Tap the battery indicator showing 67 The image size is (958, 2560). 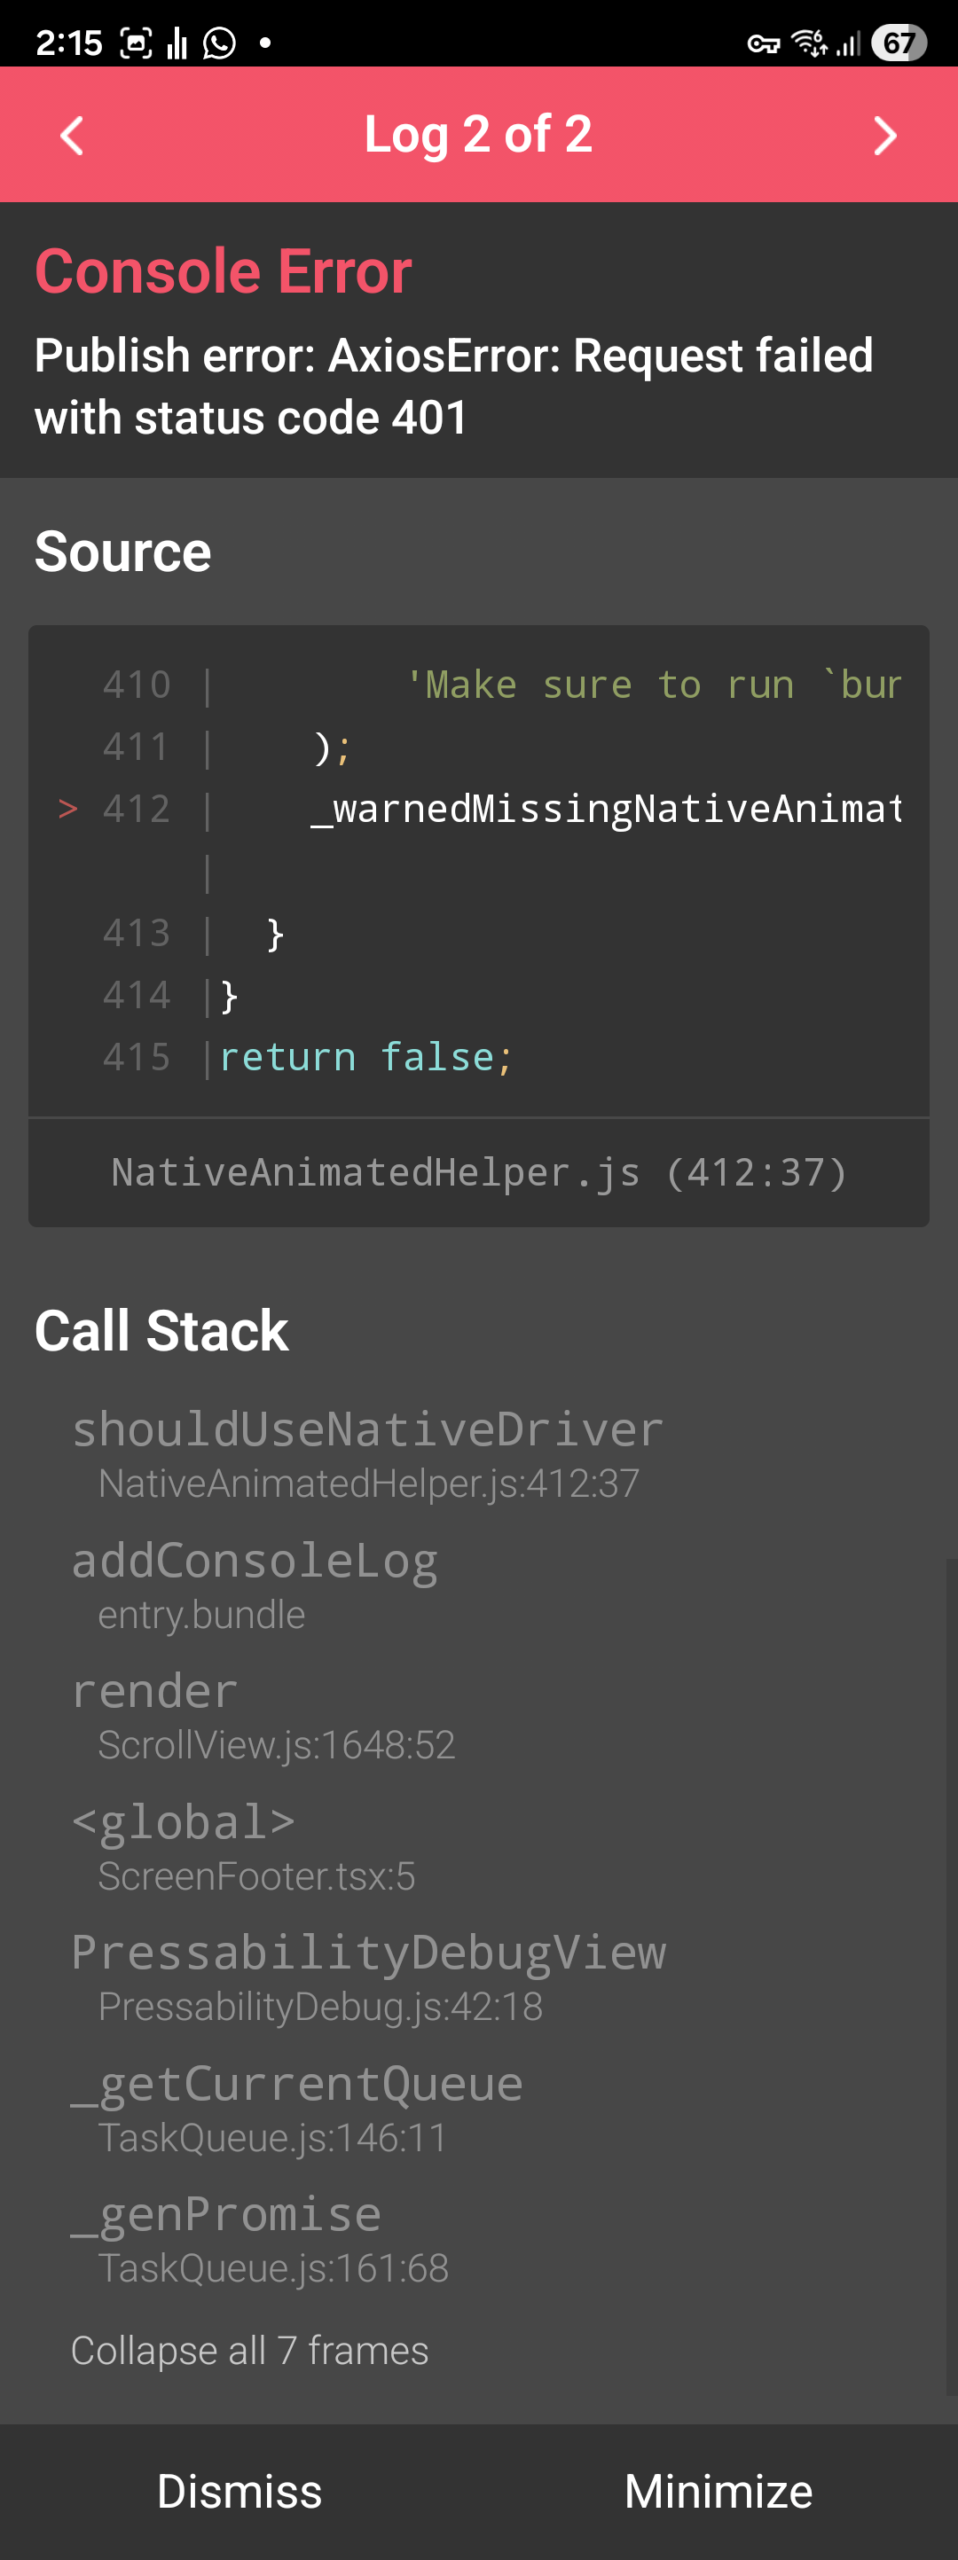(x=898, y=43)
